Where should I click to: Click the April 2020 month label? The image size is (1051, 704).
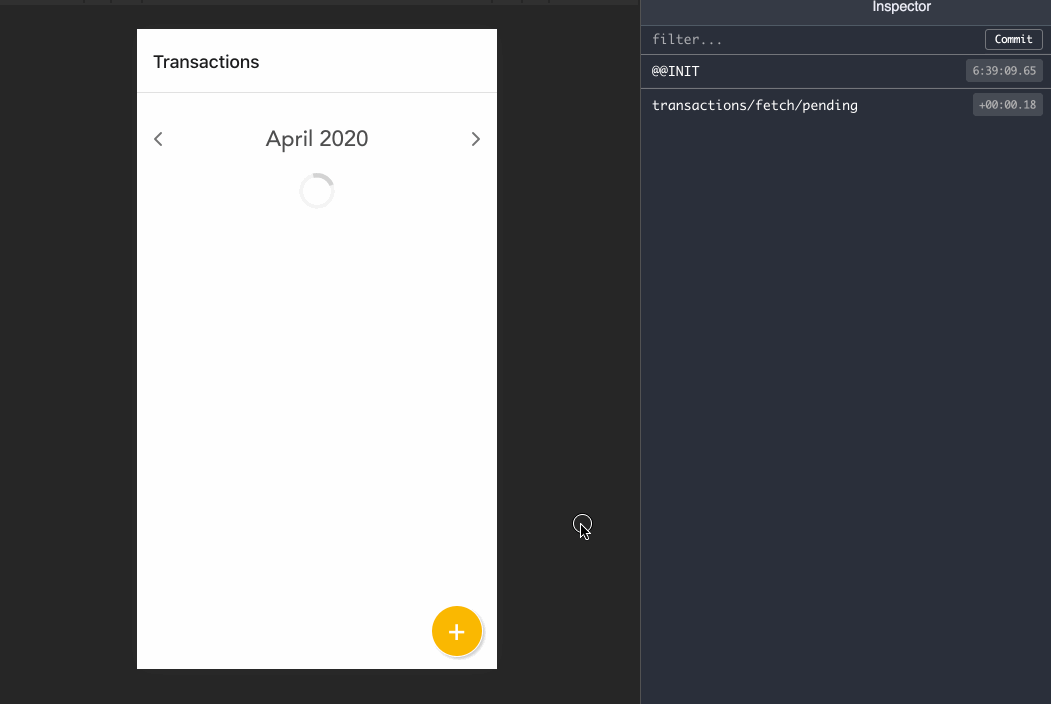(x=317, y=139)
